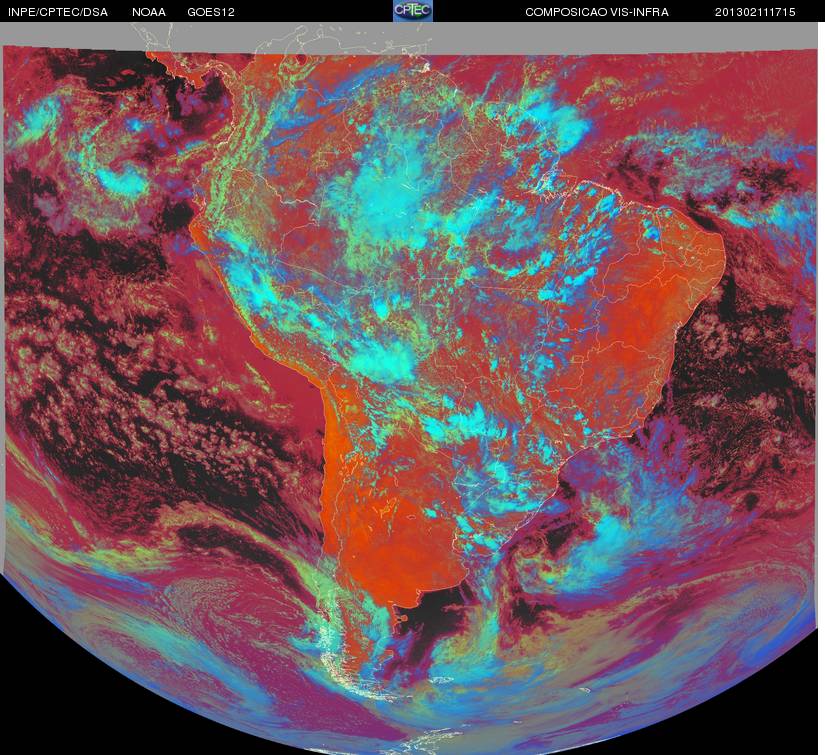Click the COMPOSICAO VIS-INFRA title text
The height and width of the screenshot is (755, 825).
(x=597, y=12)
